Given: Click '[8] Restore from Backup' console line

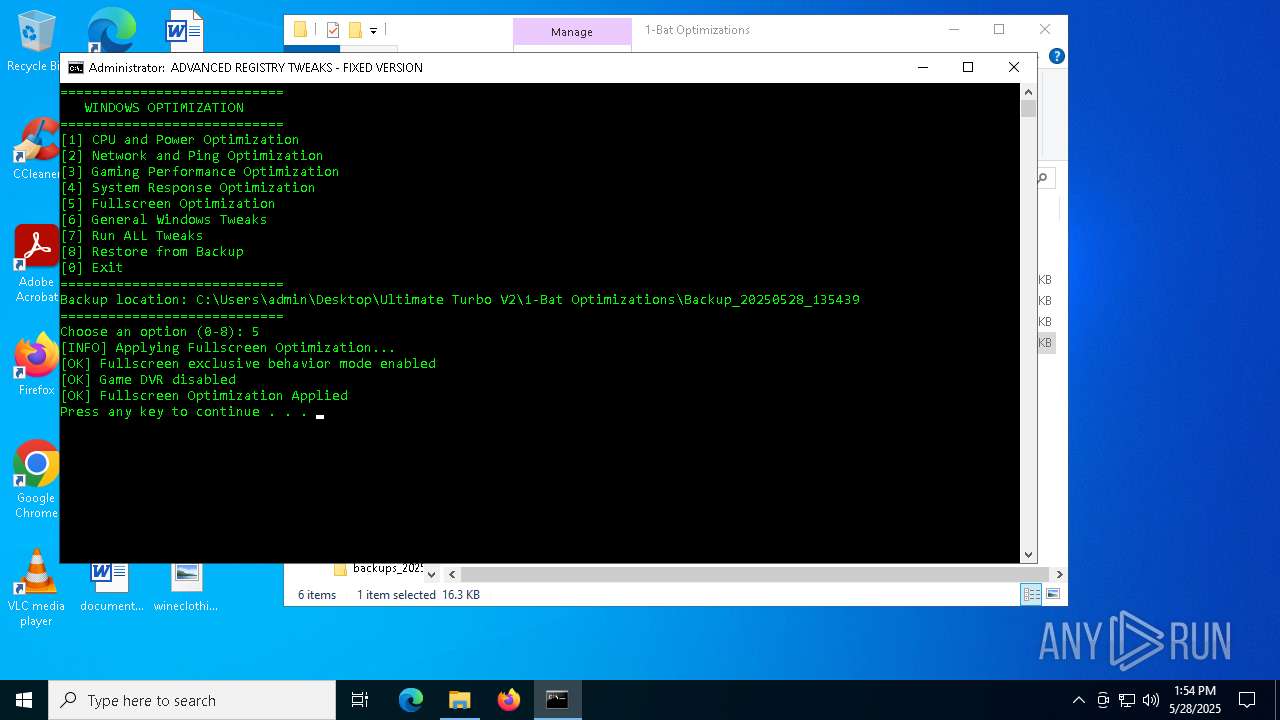Looking at the screenshot, I should point(152,252).
